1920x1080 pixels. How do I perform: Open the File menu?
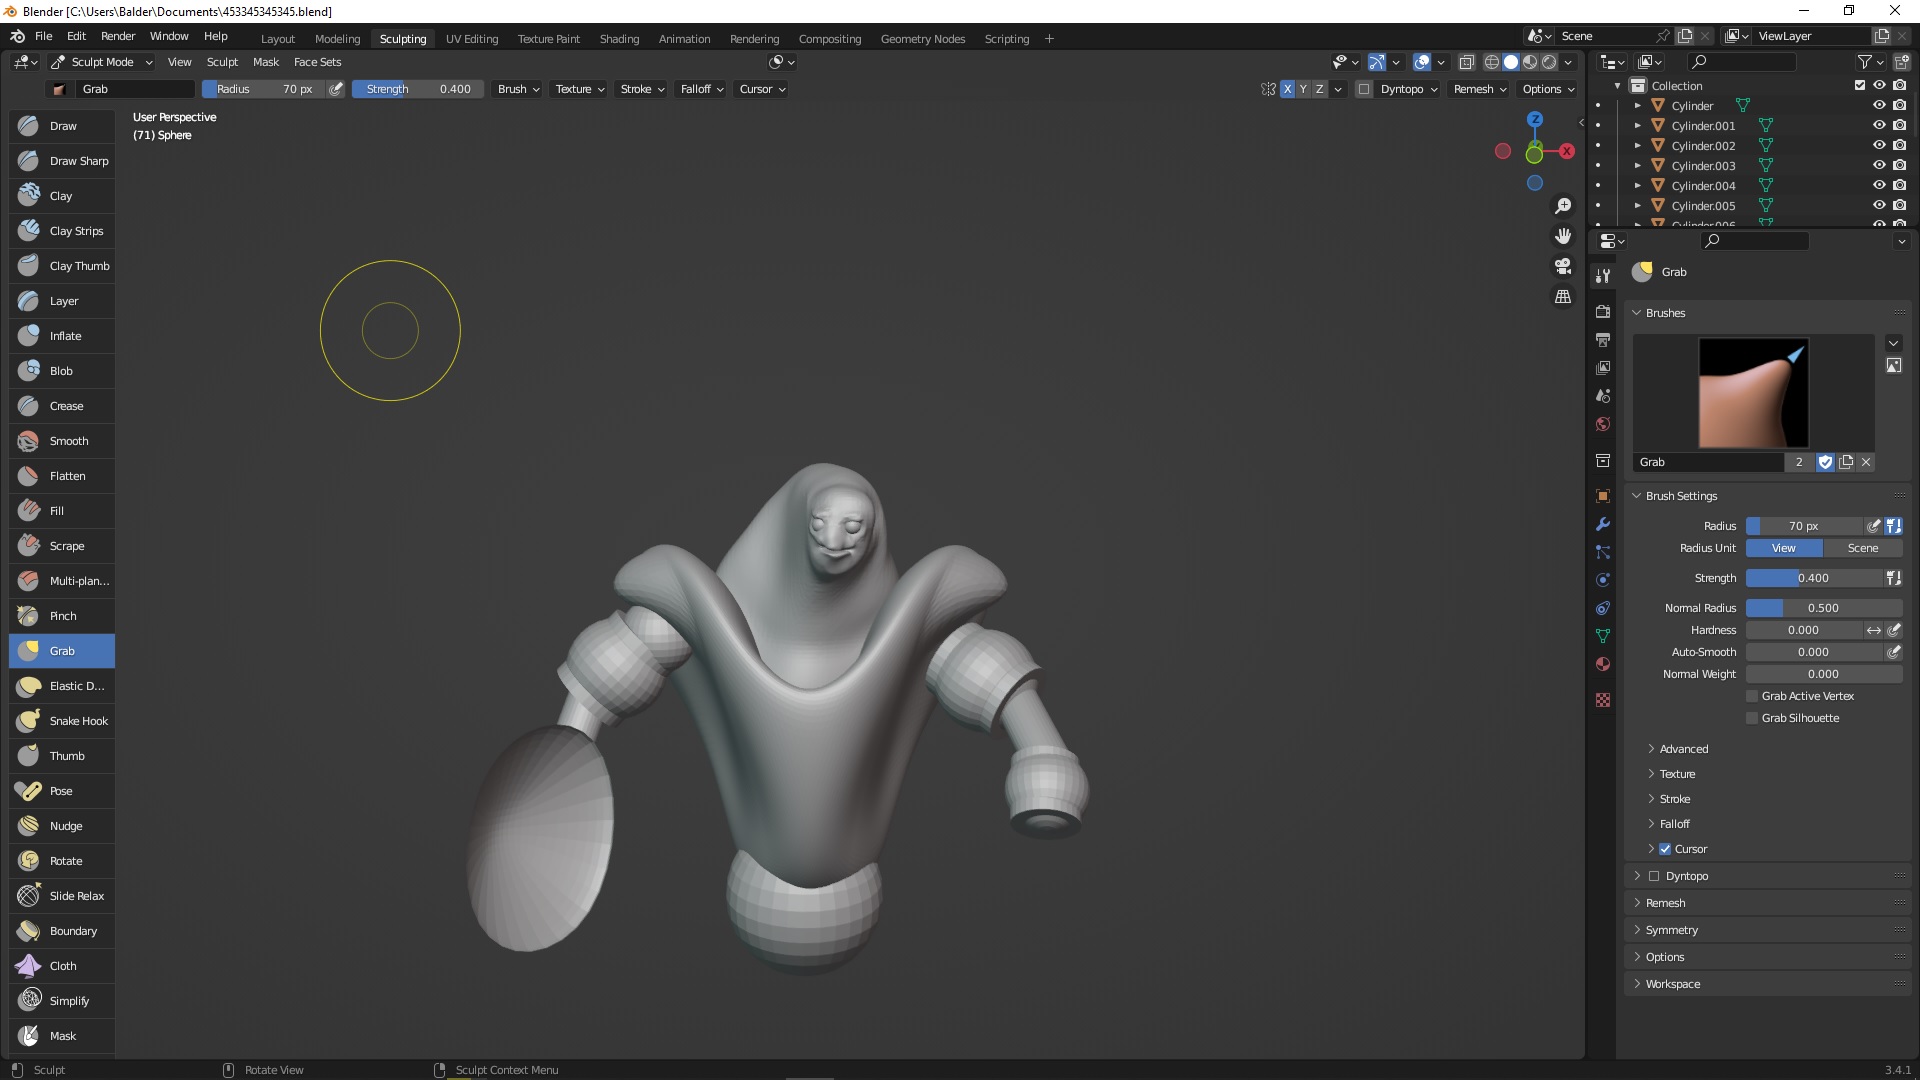coord(43,36)
